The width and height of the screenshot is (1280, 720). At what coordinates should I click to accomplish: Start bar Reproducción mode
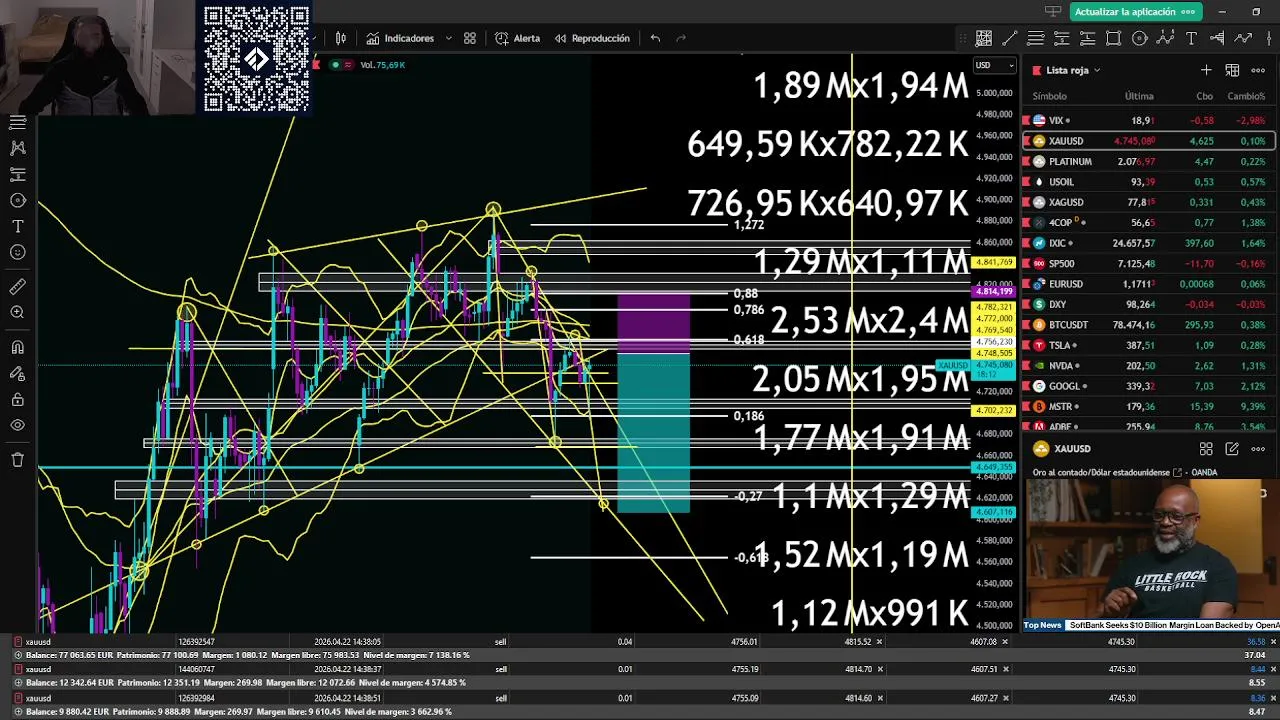592,38
